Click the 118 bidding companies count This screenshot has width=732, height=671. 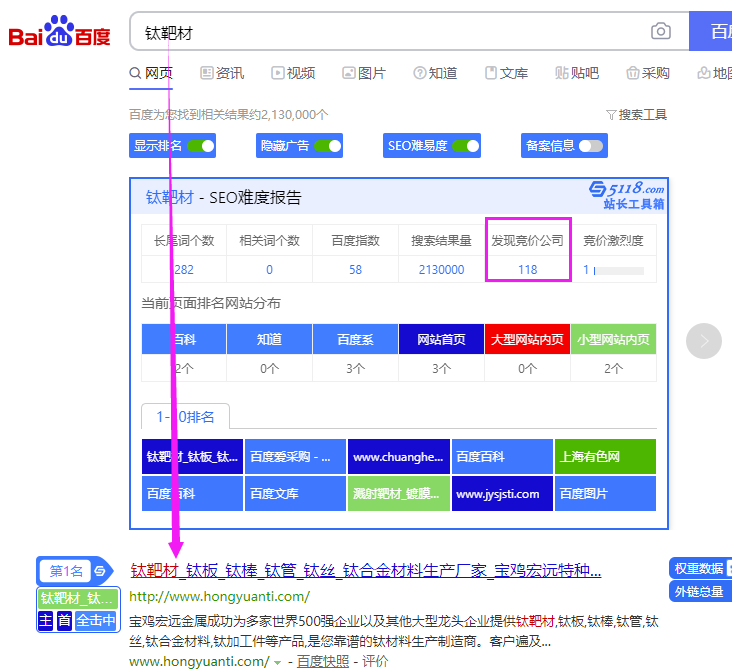[x=527, y=269]
